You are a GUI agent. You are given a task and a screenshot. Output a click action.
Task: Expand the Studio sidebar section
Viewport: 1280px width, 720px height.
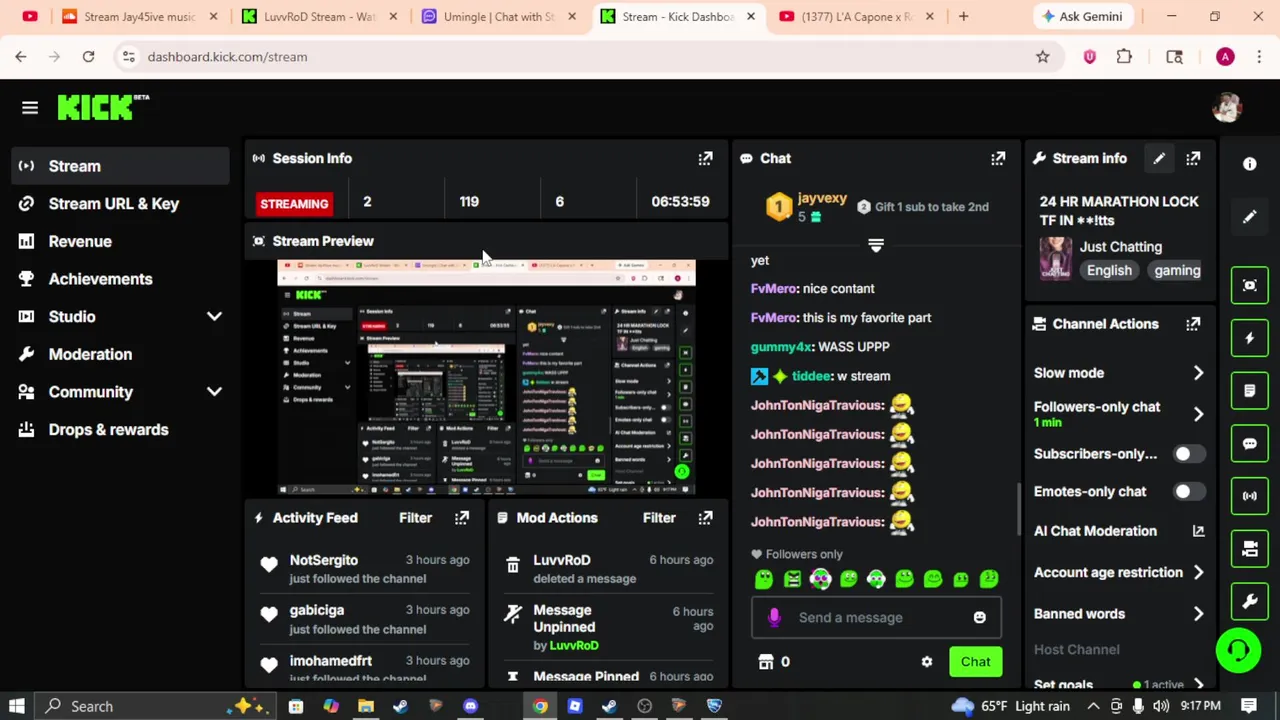click(214, 317)
